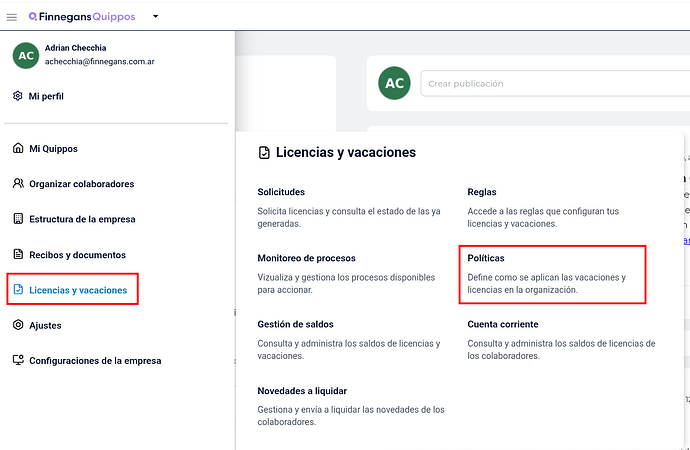Go to Monitoreo de procesos
The image size is (690, 450).
(306, 258)
